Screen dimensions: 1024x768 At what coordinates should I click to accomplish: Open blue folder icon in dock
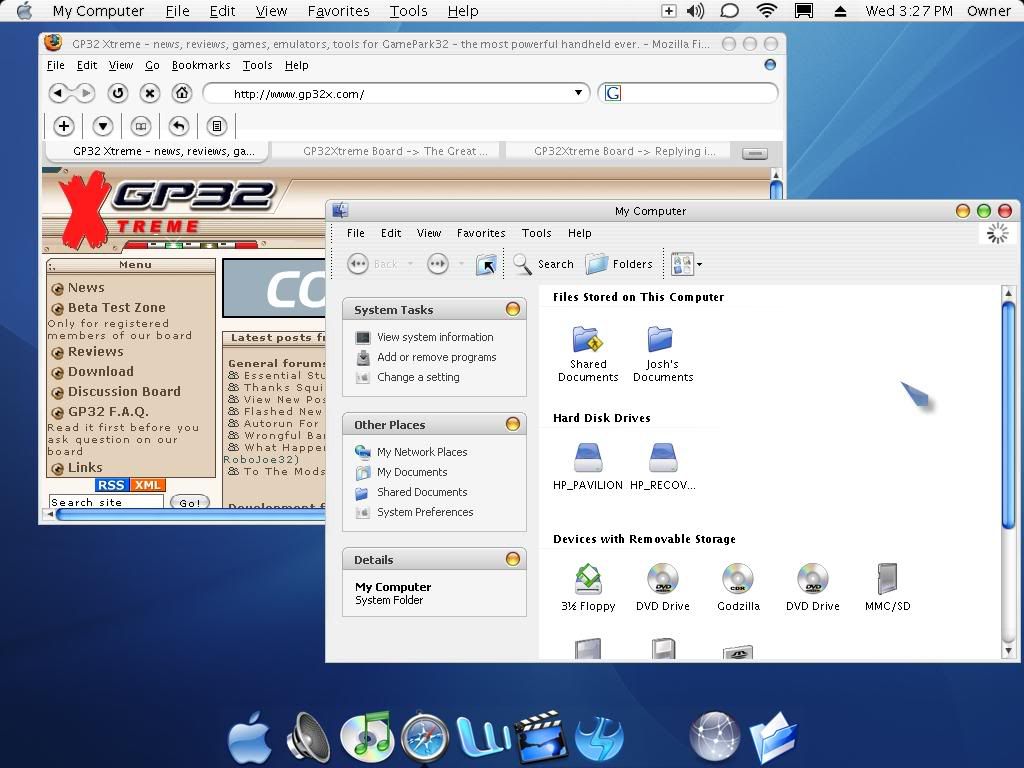coord(773,738)
